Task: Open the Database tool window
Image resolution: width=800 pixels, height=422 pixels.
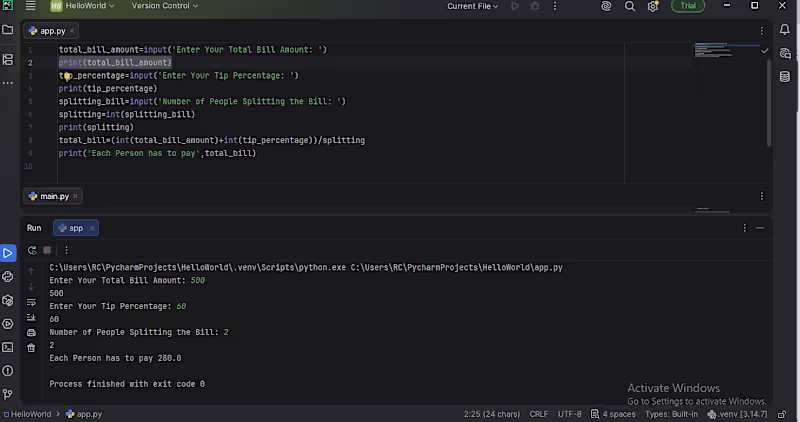Action: [x=785, y=77]
